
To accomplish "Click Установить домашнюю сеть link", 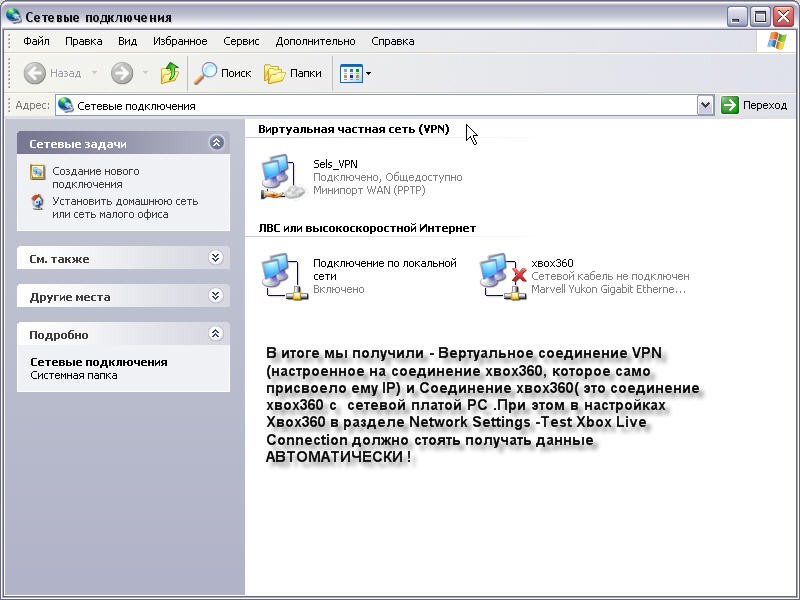I will [x=125, y=208].
